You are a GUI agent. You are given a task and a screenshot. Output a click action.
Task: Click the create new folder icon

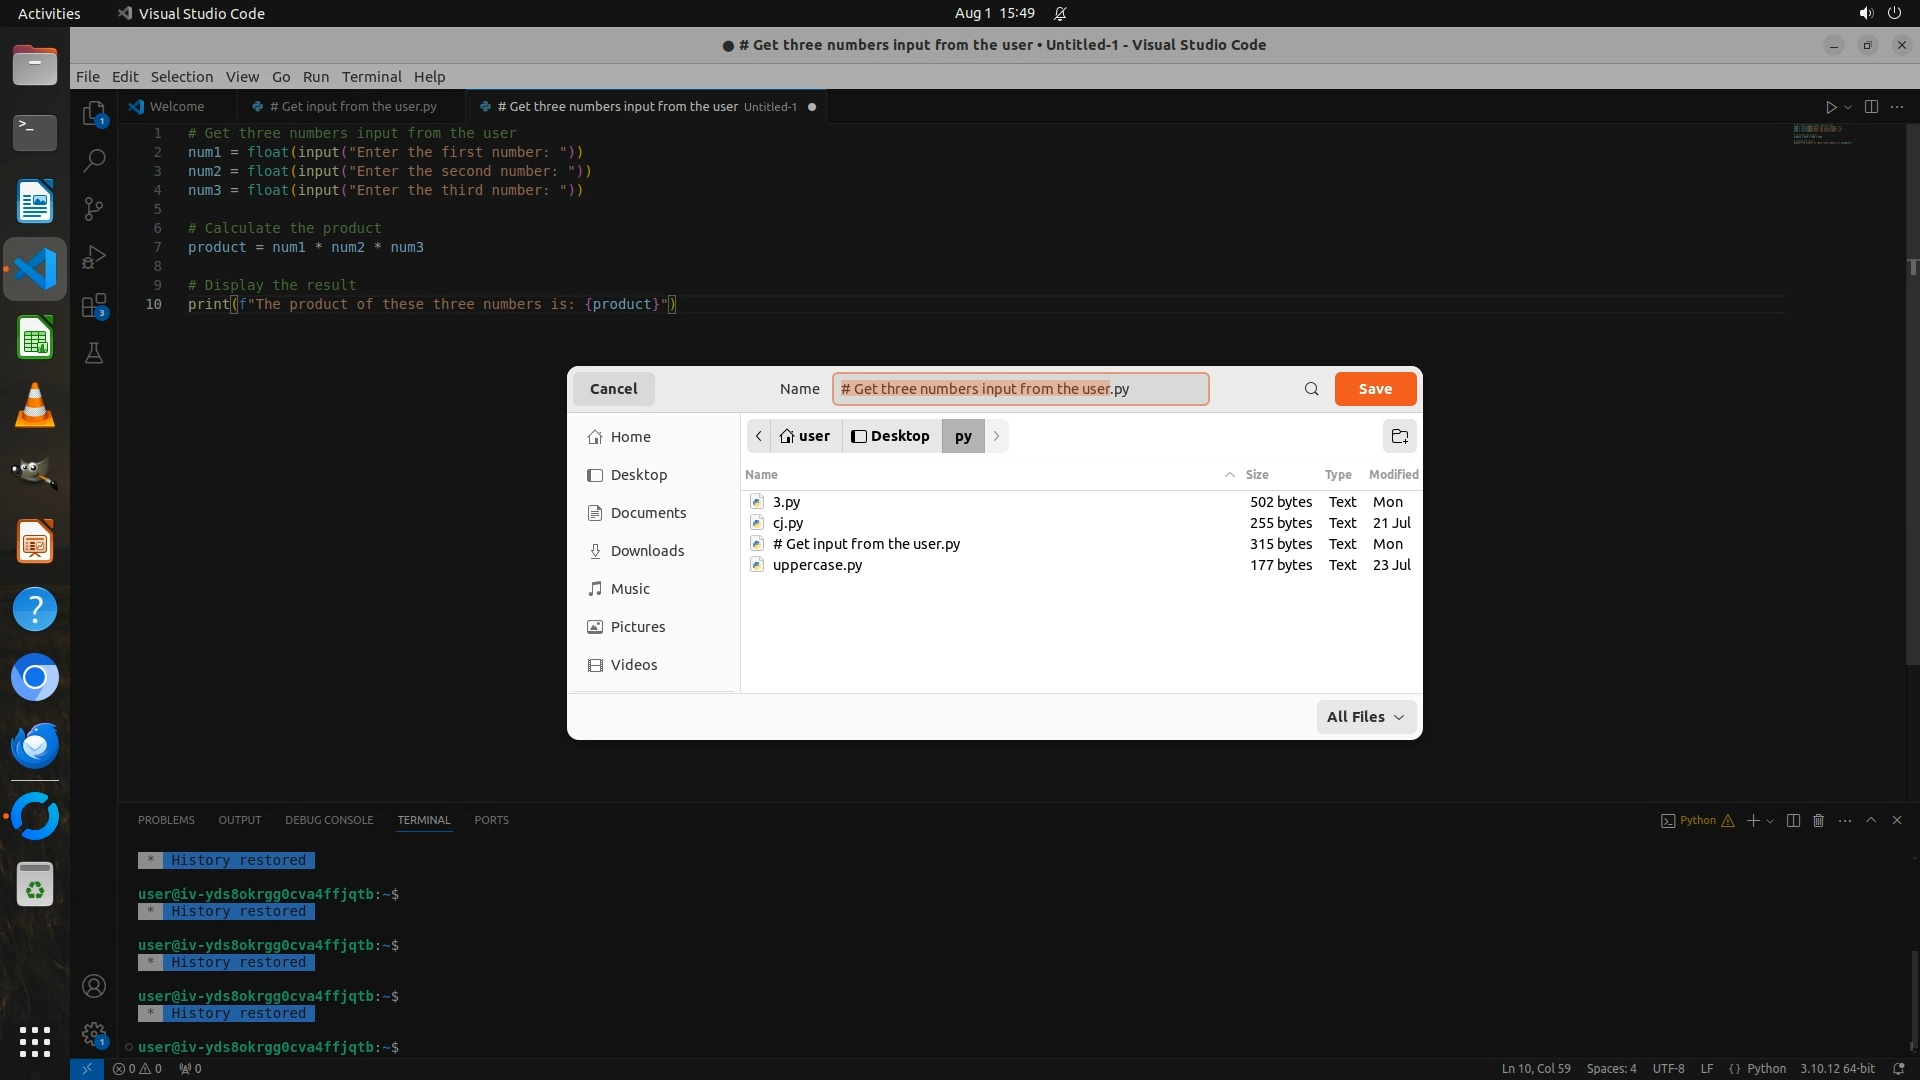[x=1399, y=436]
